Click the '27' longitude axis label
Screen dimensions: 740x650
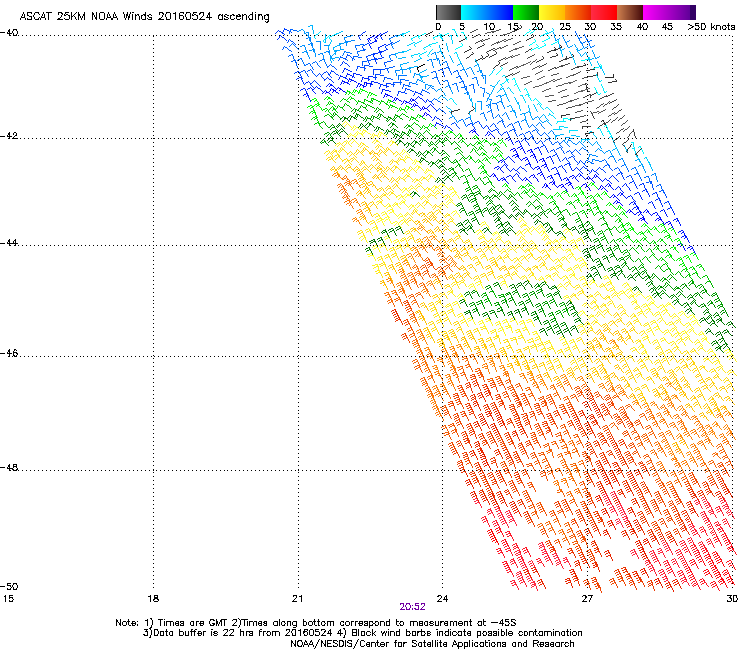point(587,599)
